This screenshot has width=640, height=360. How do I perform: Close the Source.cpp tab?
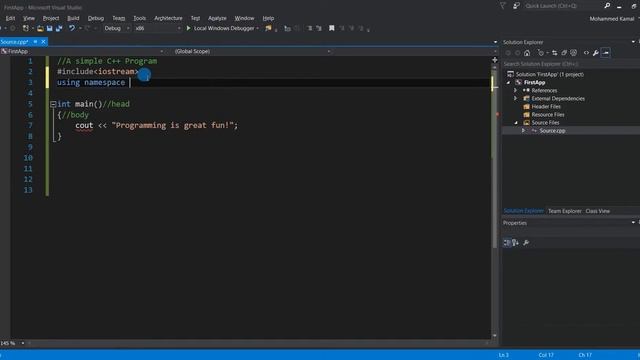[x=43, y=42]
